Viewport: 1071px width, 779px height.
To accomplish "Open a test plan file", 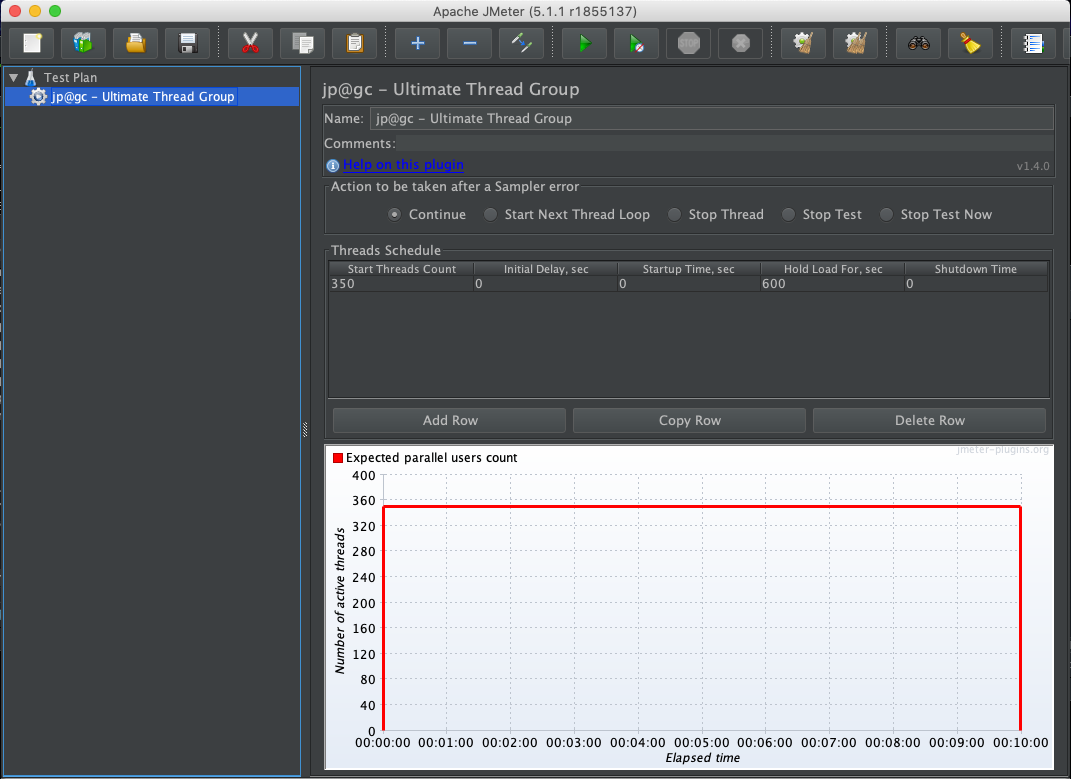I will pos(135,43).
